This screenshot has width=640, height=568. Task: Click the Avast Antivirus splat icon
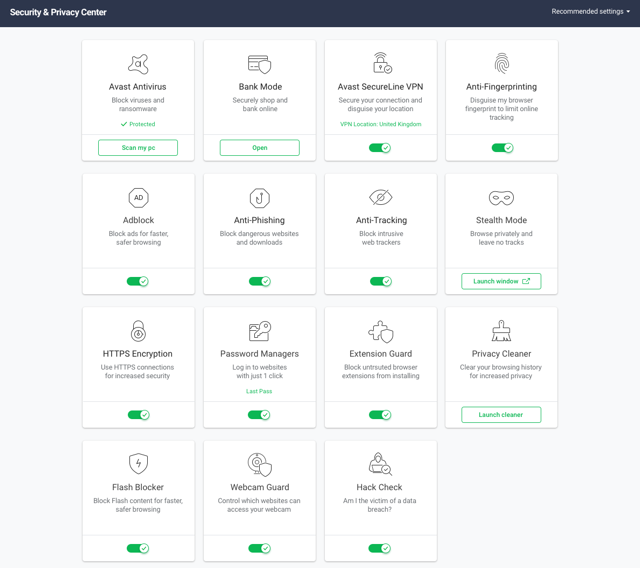[138, 64]
